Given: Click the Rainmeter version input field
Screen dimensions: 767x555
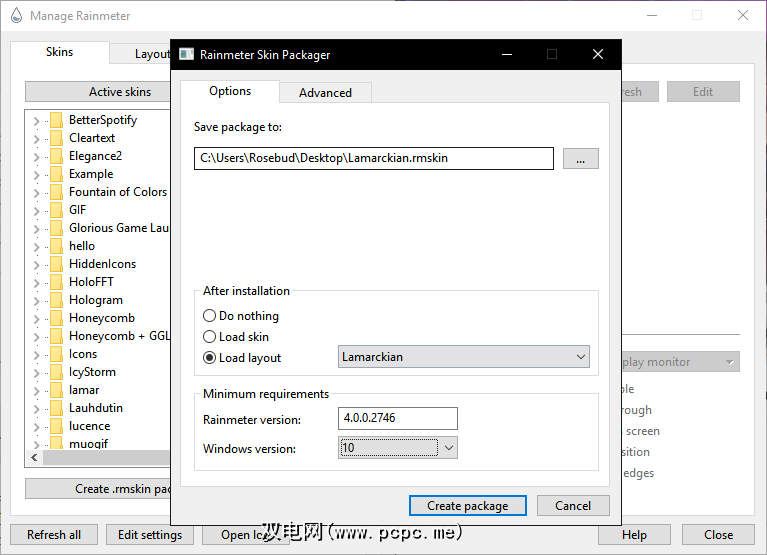Looking at the screenshot, I should click(398, 419).
